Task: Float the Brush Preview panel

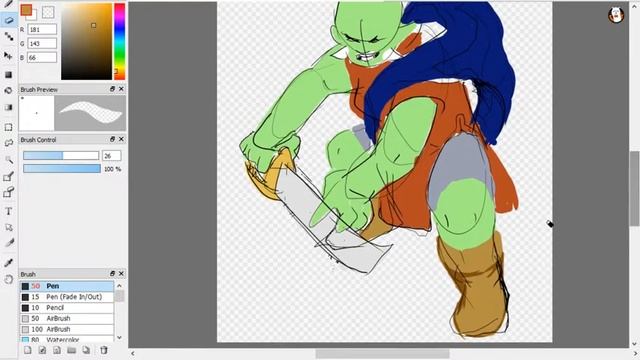Action: pos(112,89)
